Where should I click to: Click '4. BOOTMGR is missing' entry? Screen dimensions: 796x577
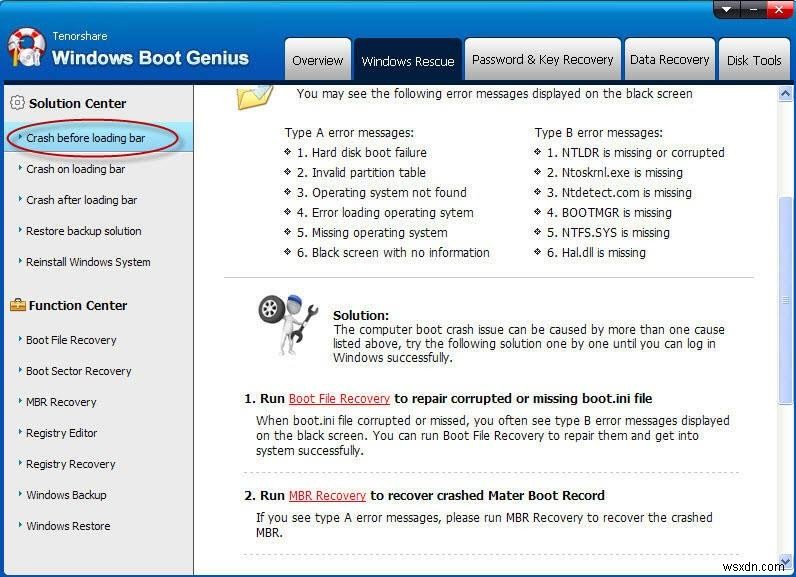[x=609, y=213]
